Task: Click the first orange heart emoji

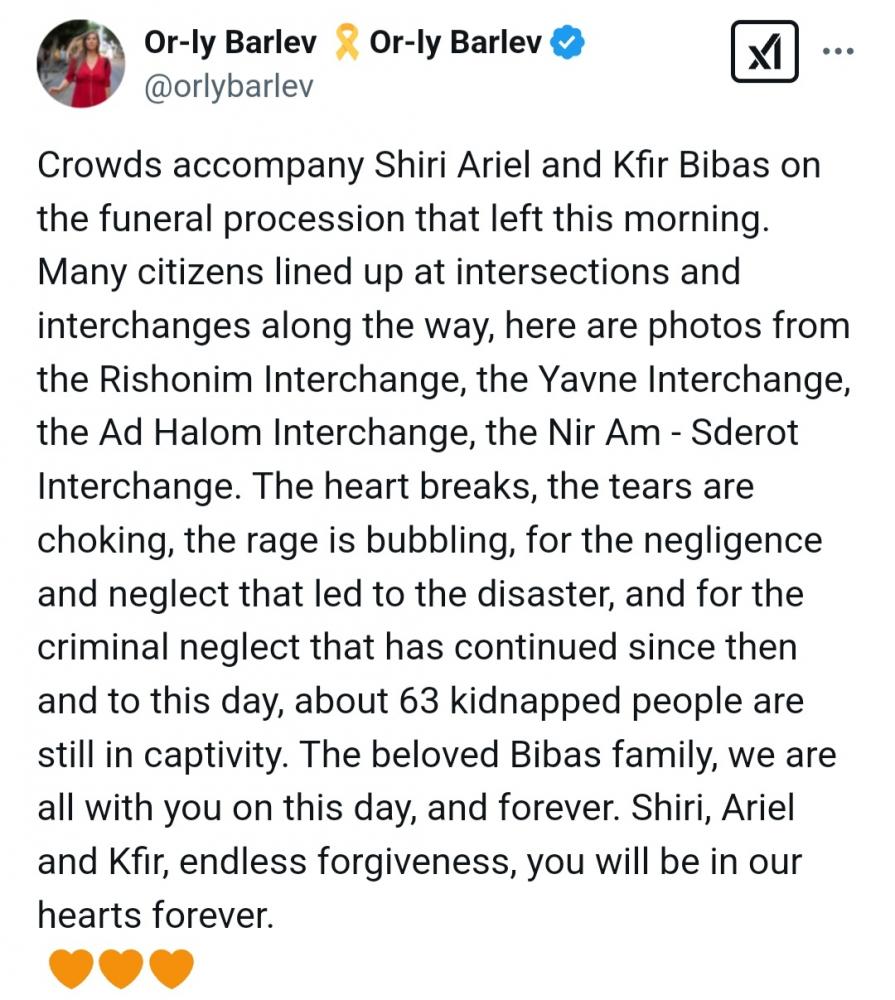Action: [x=71, y=967]
